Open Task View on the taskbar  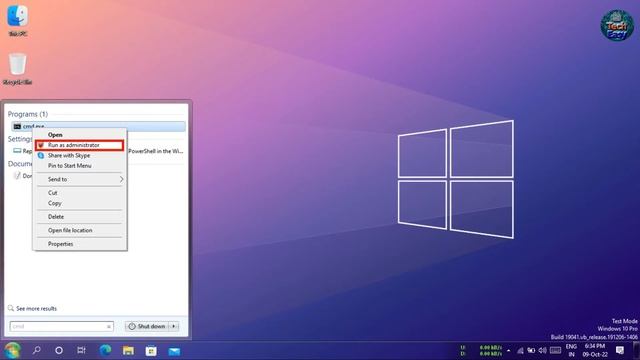click(x=81, y=350)
